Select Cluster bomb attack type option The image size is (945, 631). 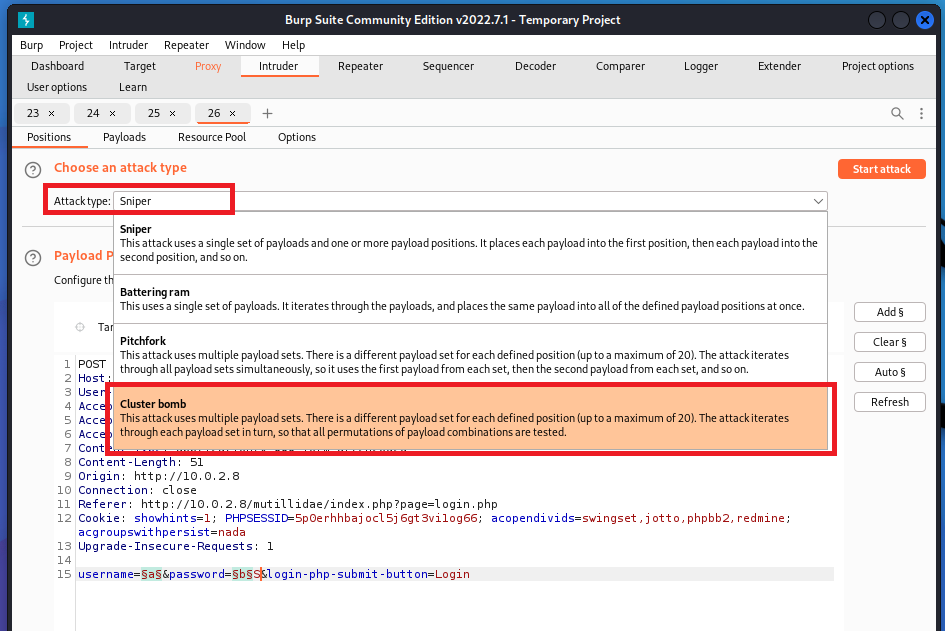[470, 418]
